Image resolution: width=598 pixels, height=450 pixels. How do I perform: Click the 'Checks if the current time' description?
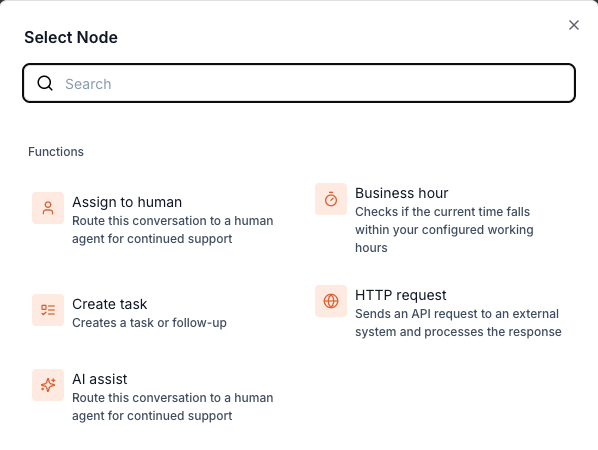444,230
